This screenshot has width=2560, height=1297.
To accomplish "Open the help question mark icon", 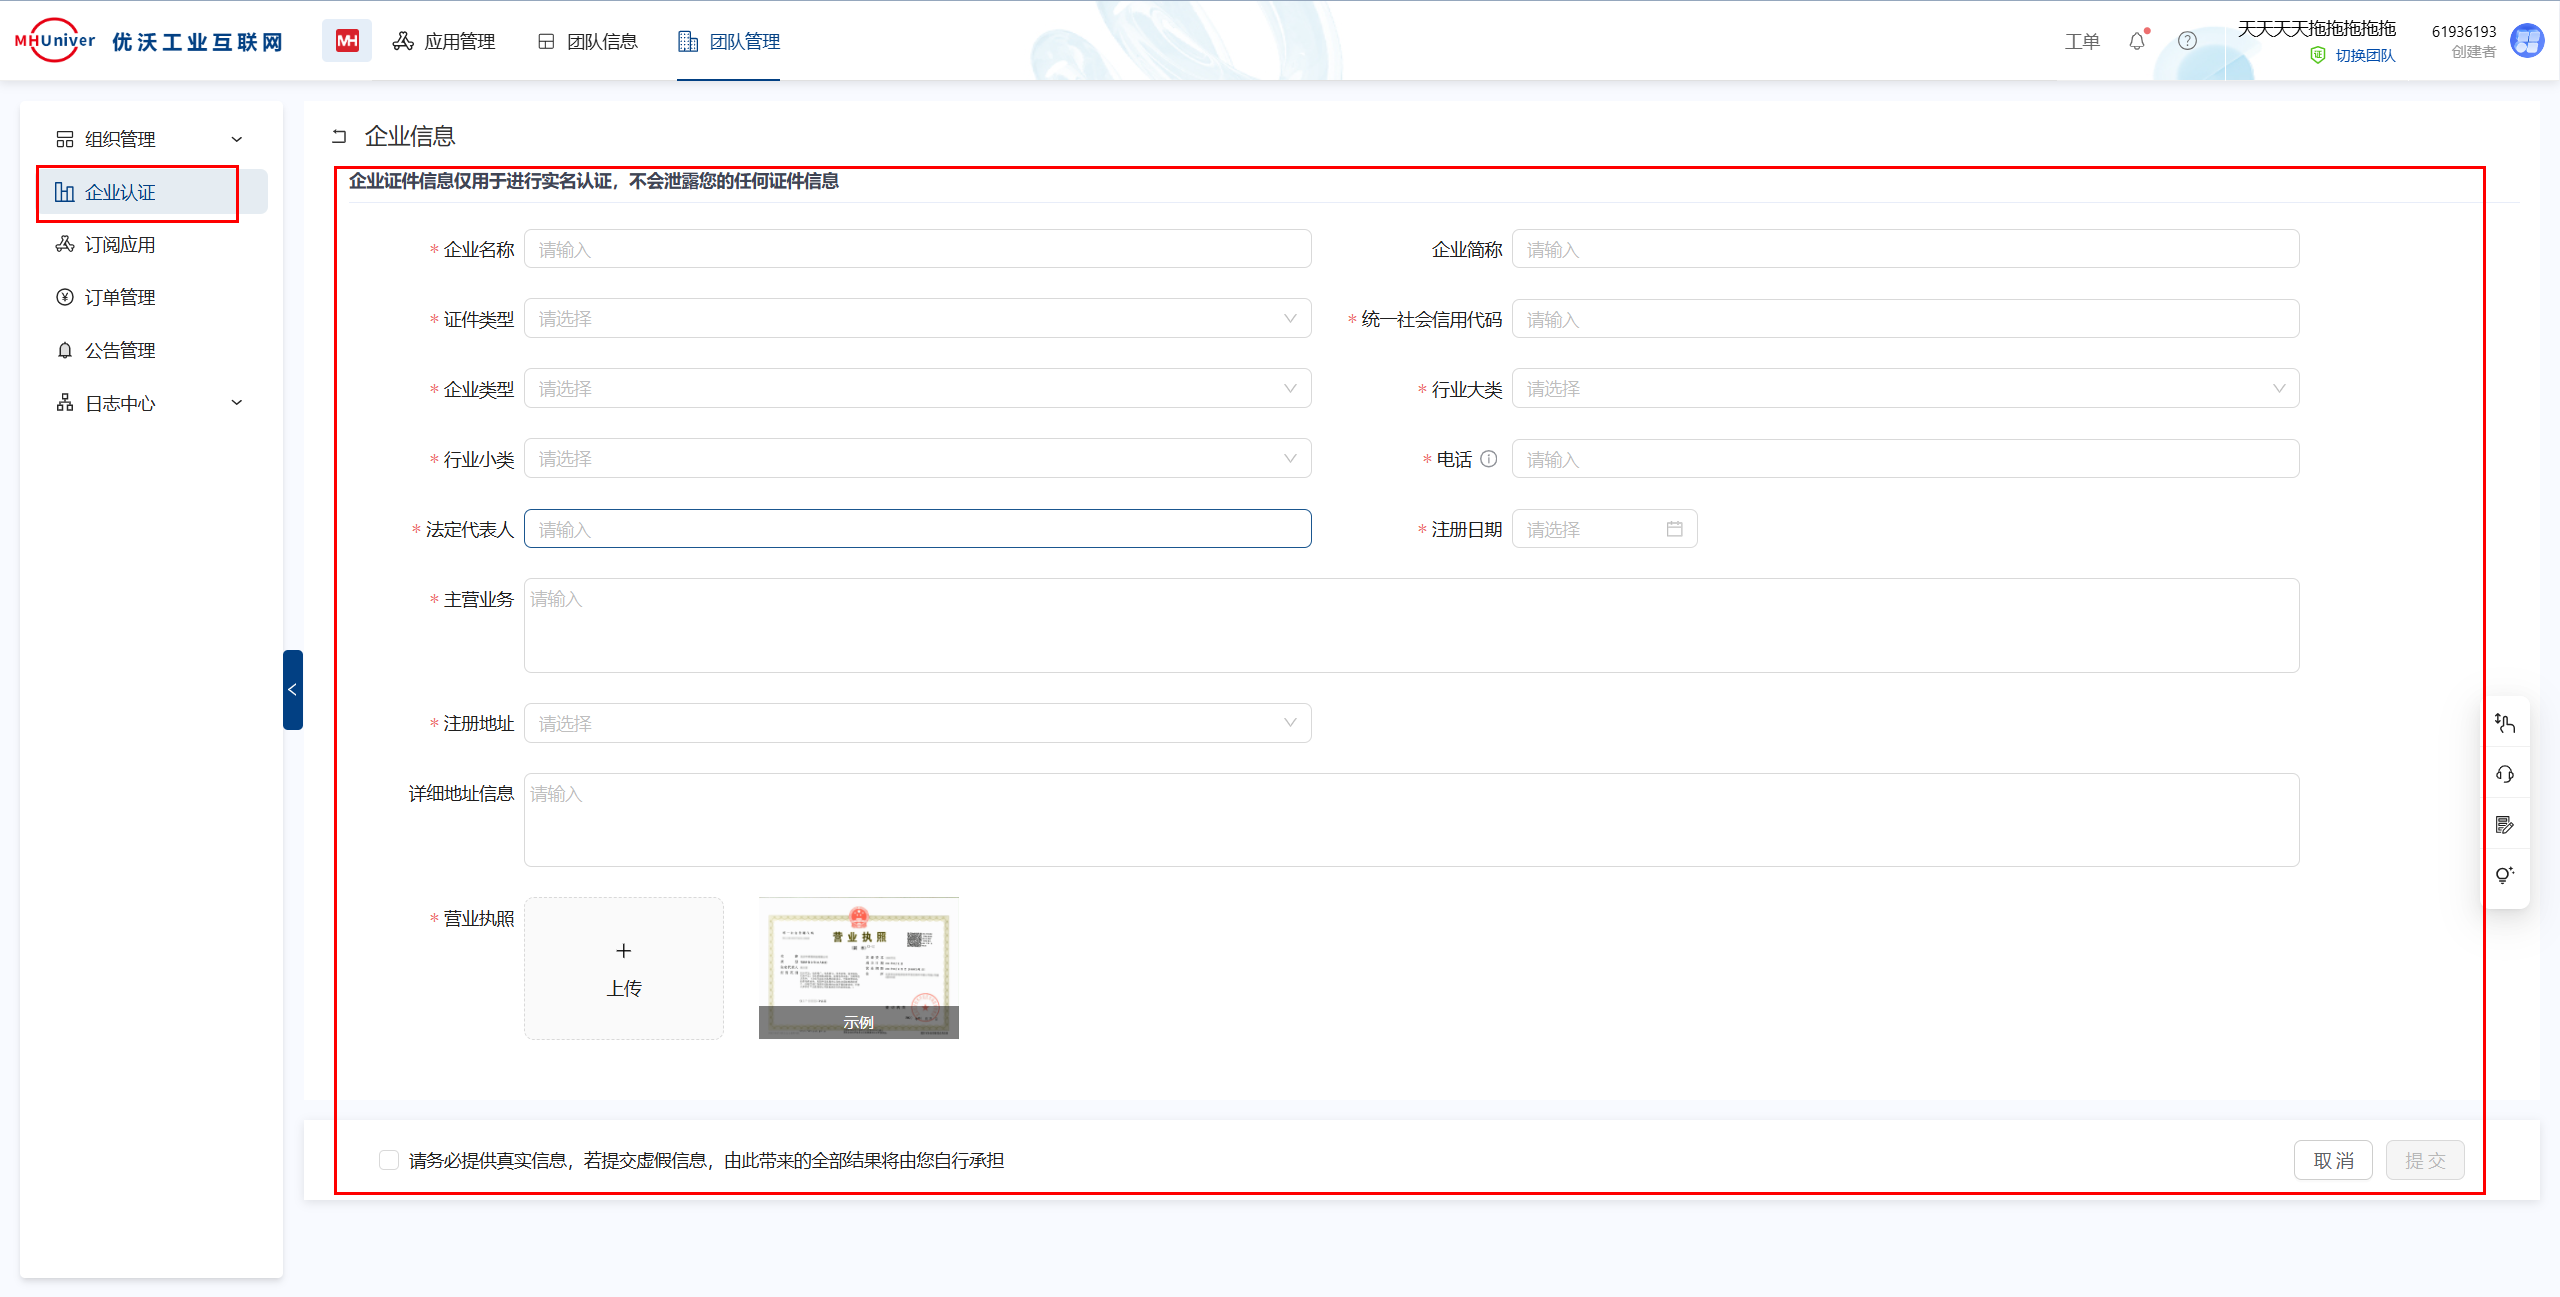I will tap(2187, 41).
